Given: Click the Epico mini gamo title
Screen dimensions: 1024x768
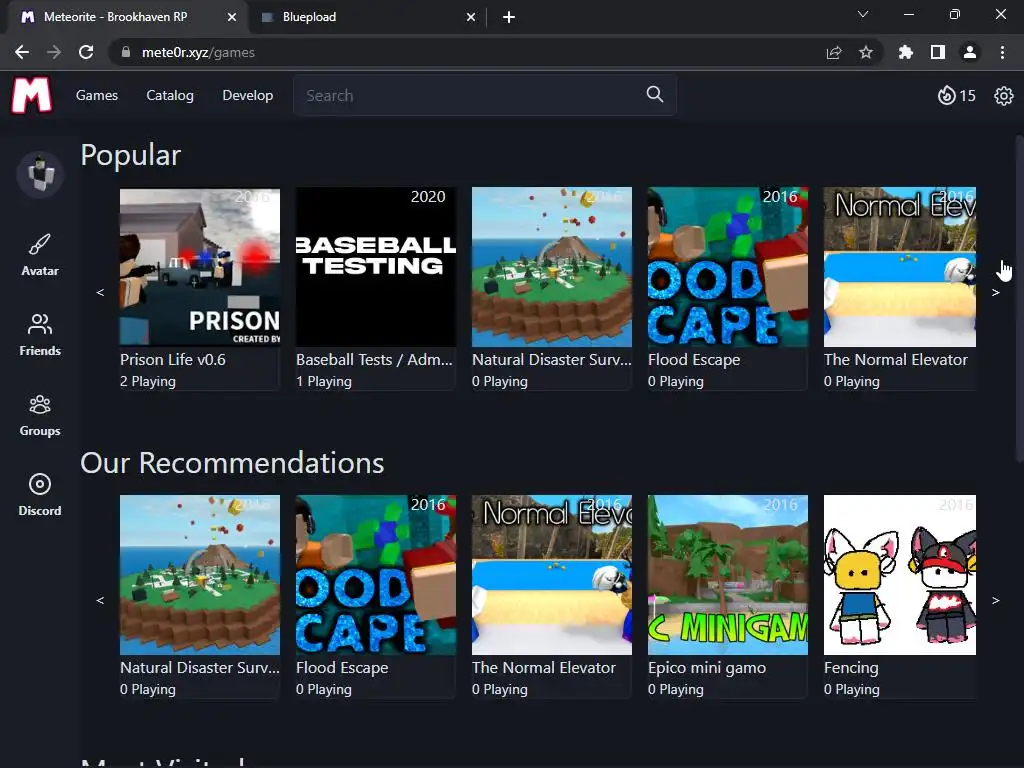Looking at the screenshot, I should pyautogui.click(x=707, y=668).
